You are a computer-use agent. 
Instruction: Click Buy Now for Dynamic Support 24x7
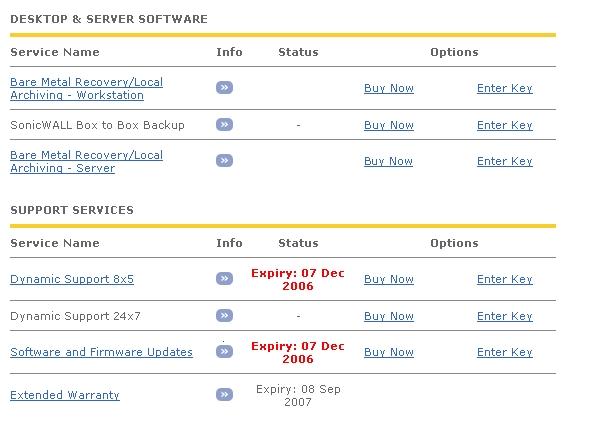click(389, 316)
